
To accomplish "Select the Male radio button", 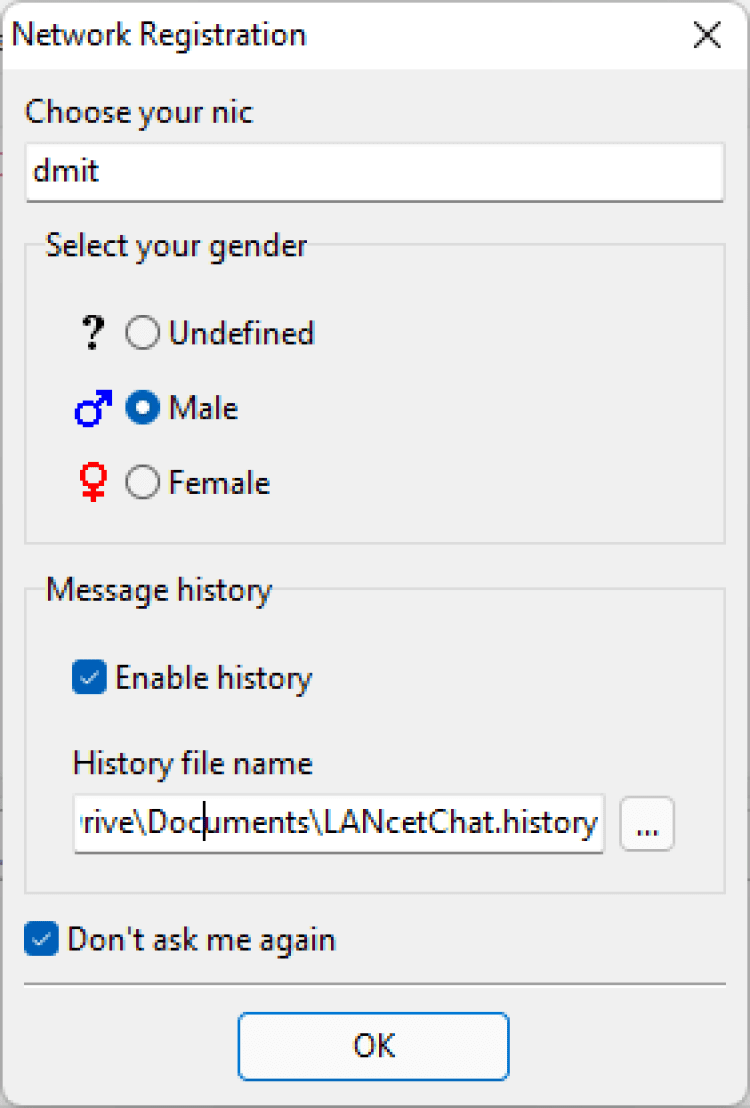I will click(x=143, y=409).
